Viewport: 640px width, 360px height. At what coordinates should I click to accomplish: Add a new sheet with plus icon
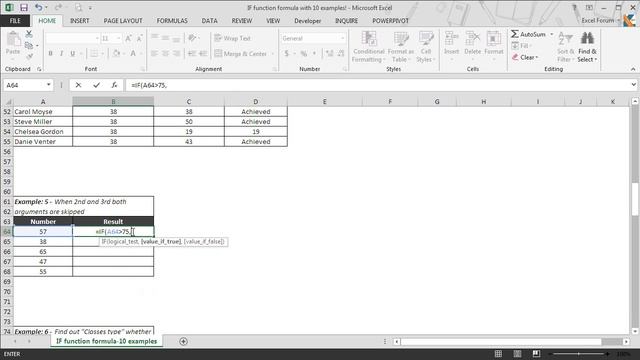tap(183, 341)
